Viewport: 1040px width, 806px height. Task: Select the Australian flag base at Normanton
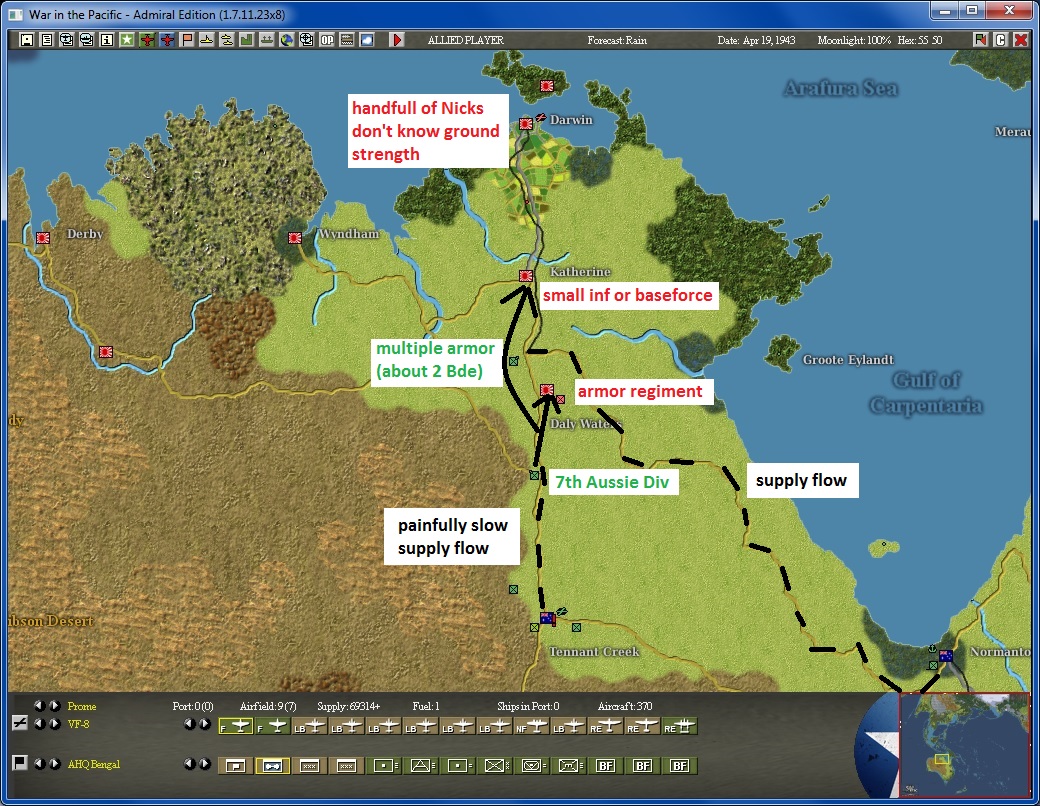(x=946, y=655)
